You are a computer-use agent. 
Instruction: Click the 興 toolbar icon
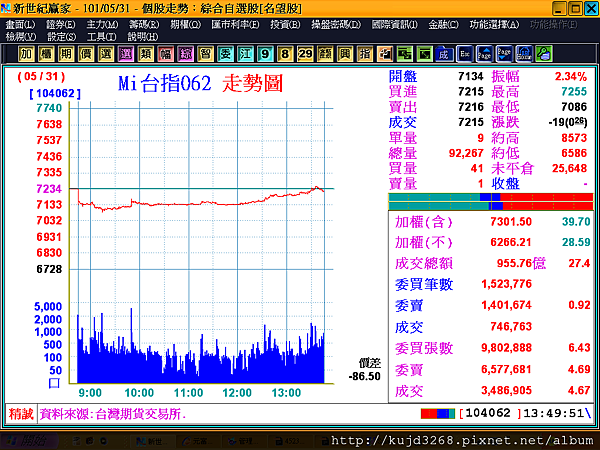pos(345,54)
